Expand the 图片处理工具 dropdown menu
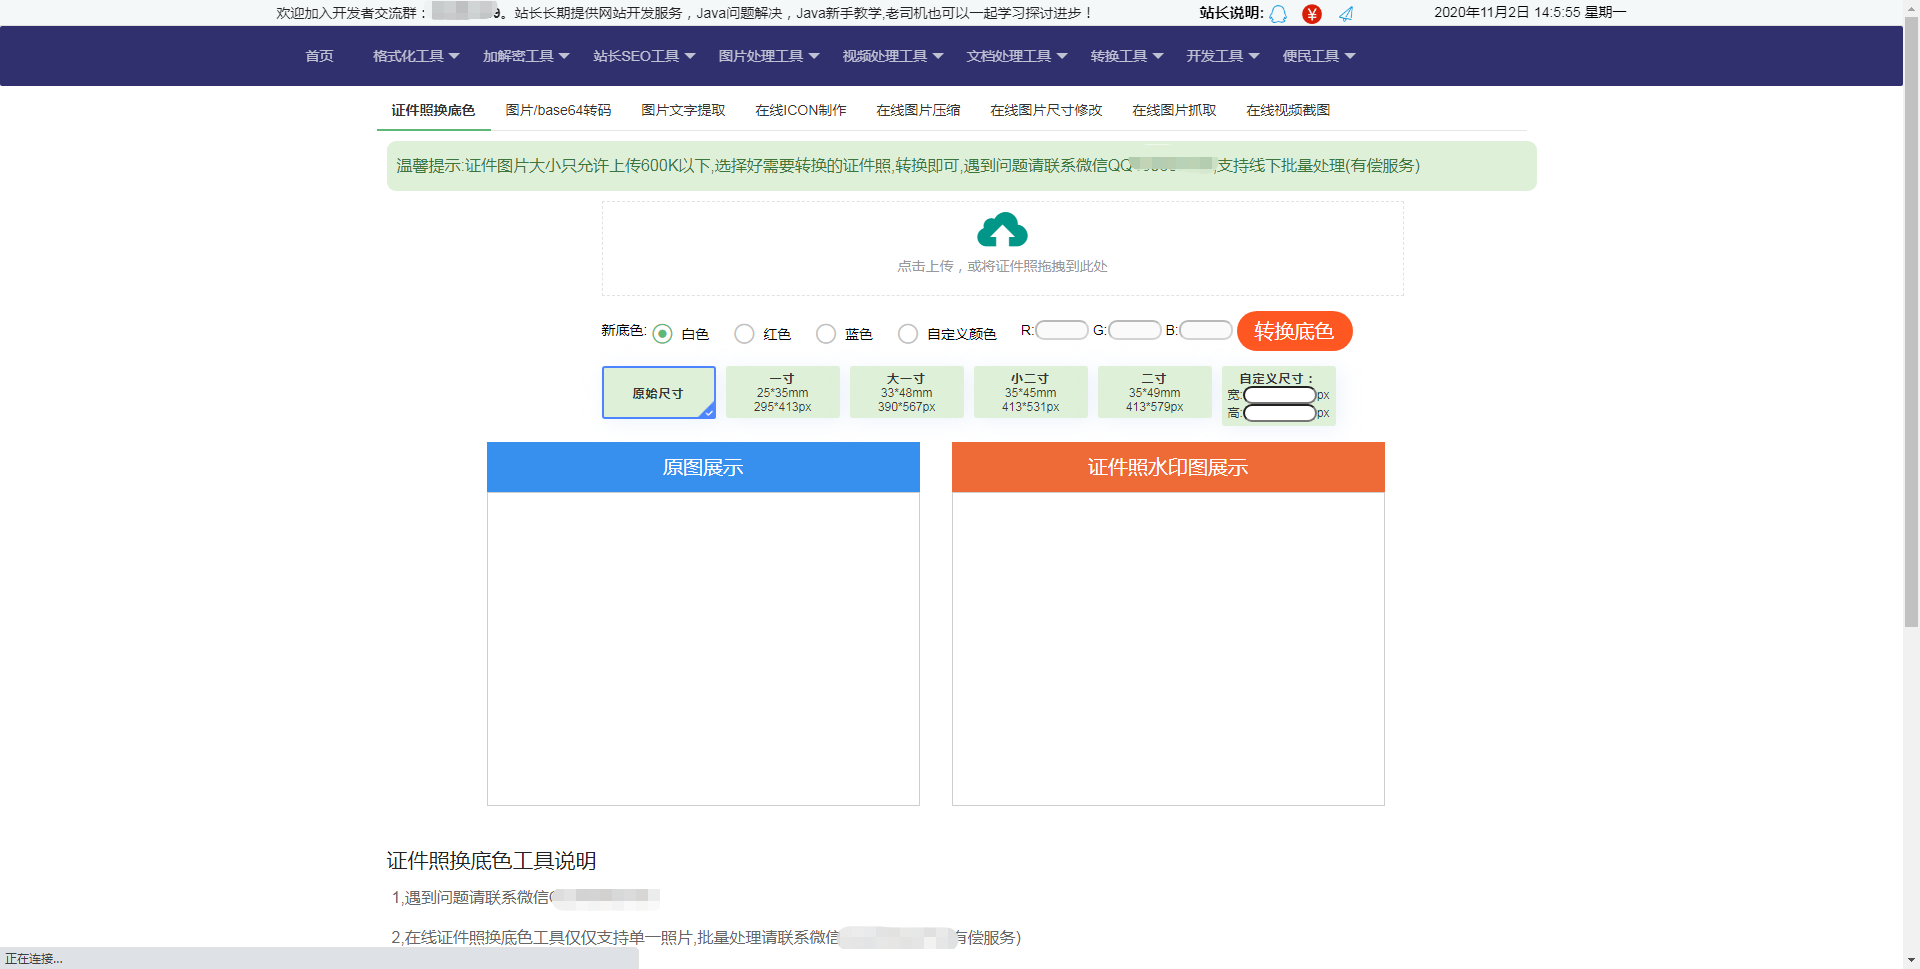The height and width of the screenshot is (969, 1920). pyautogui.click(x=769, y=56)
